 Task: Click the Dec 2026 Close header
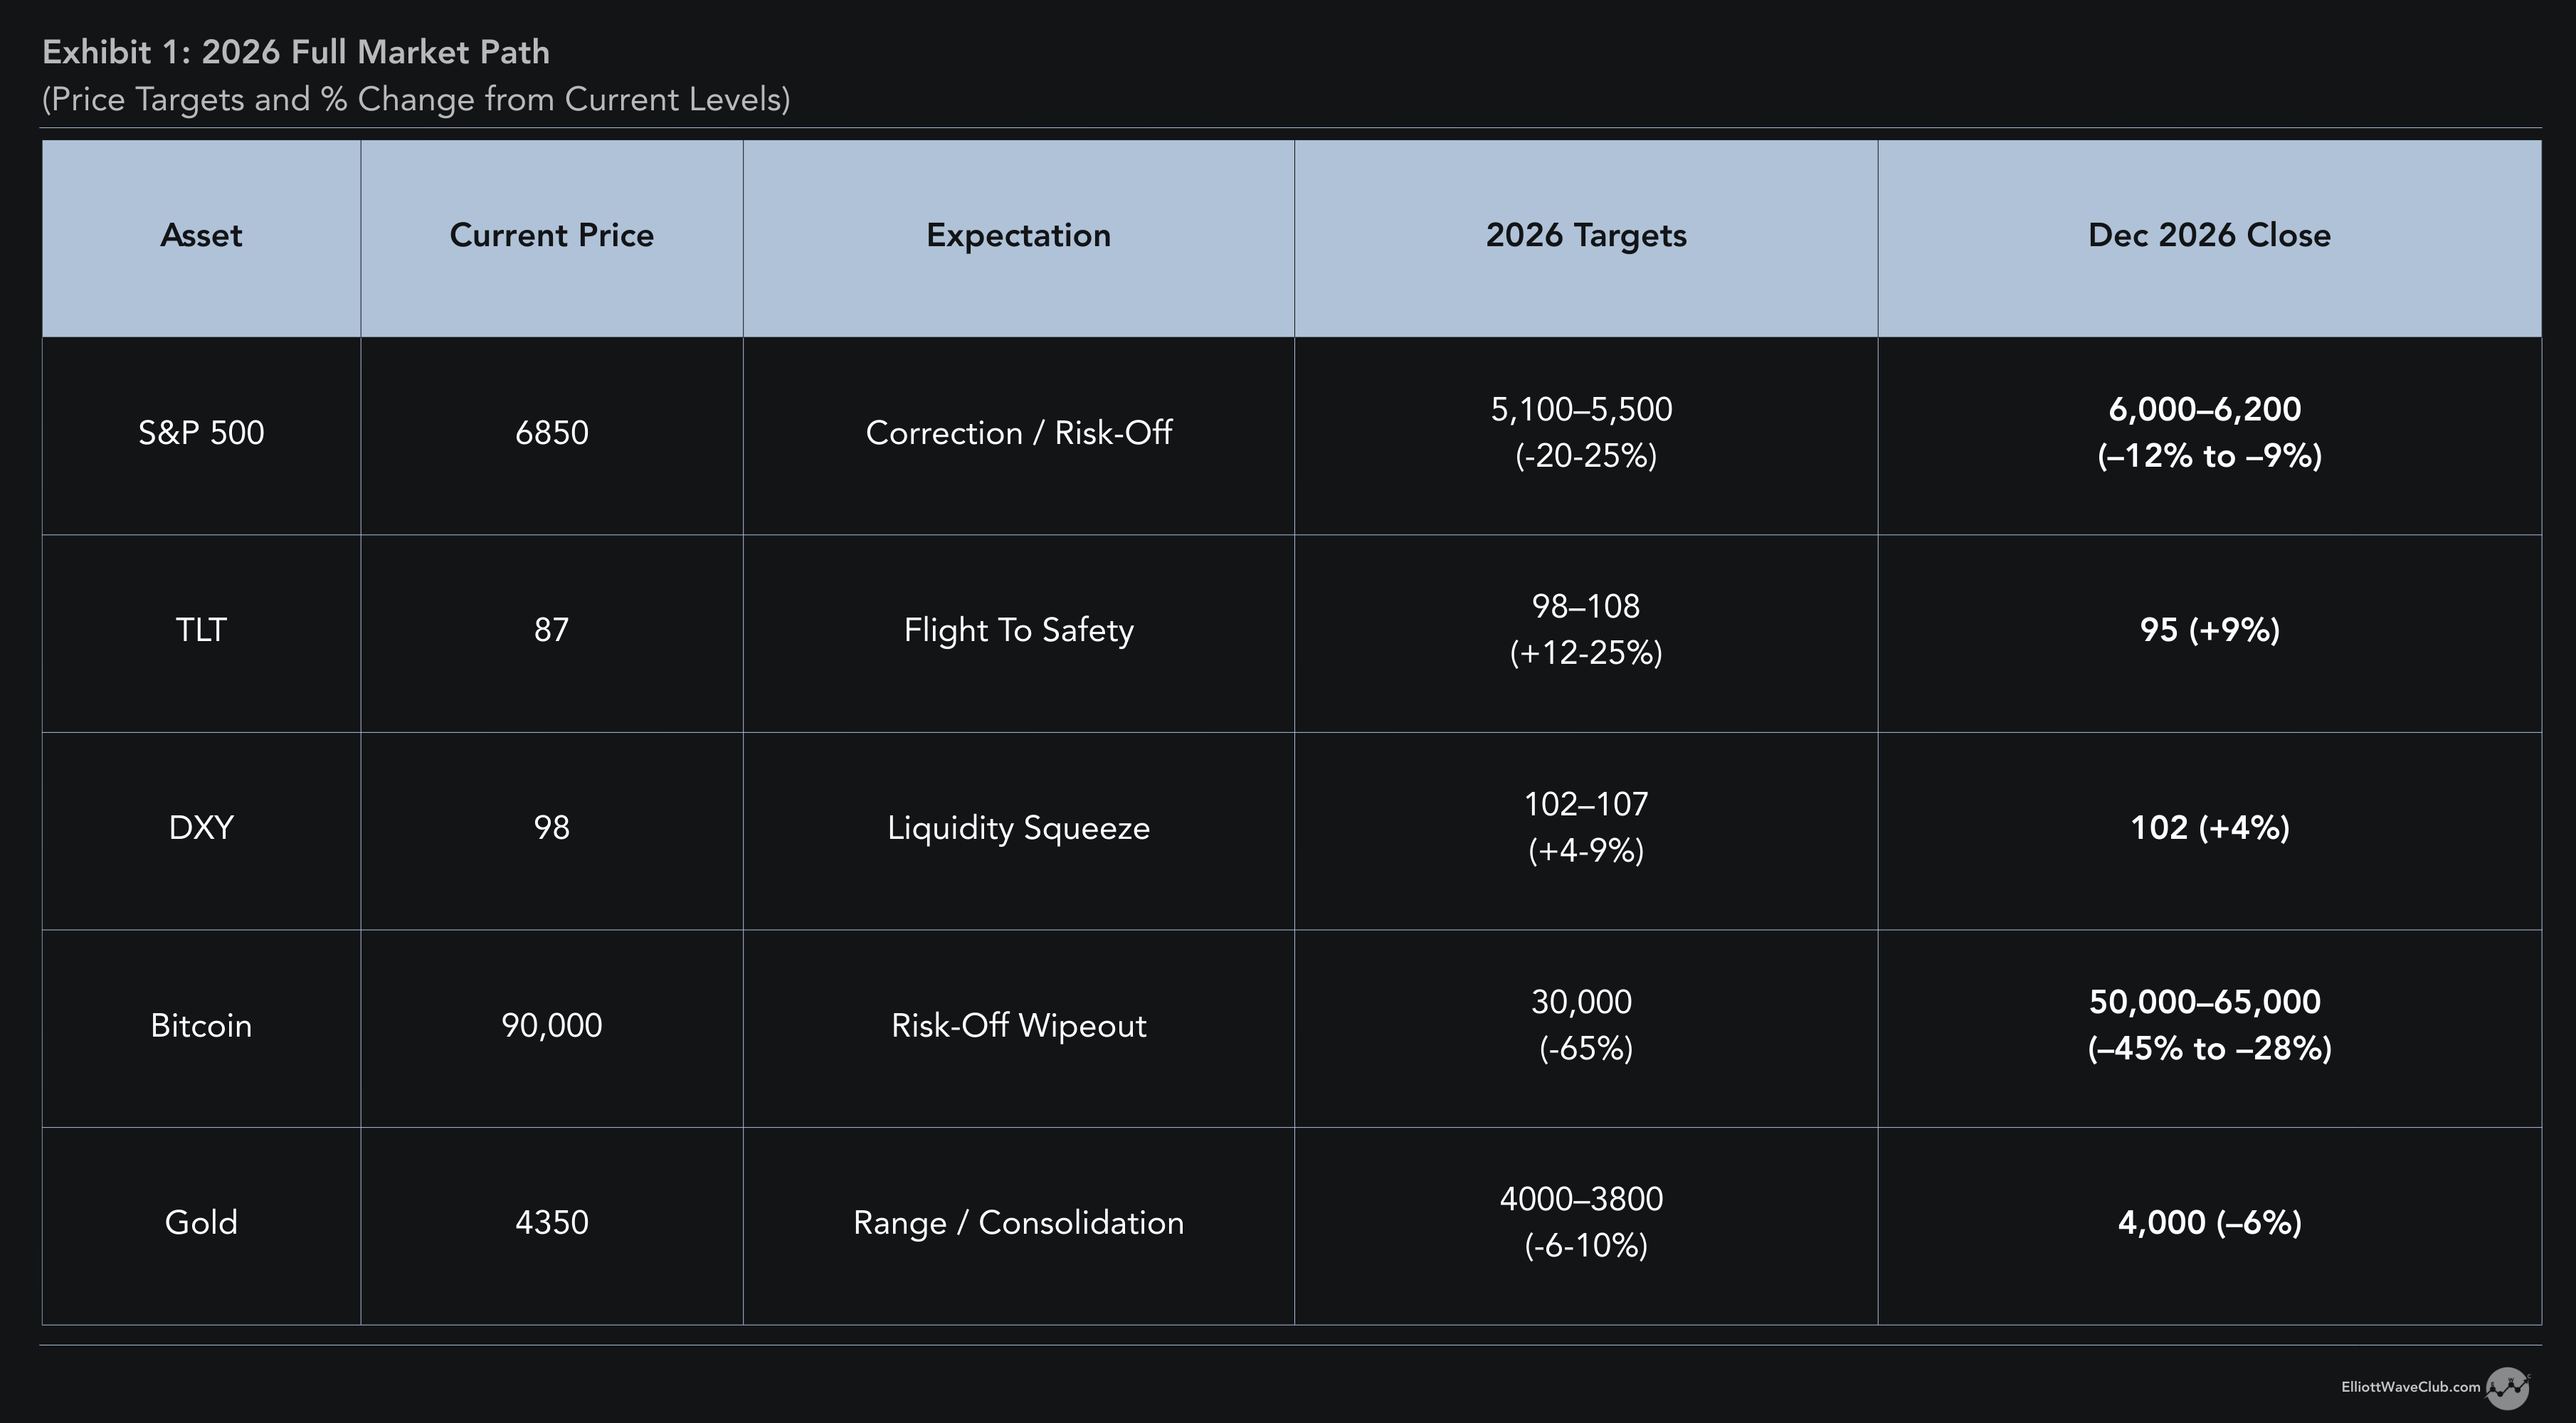[x=2208, y=236]
